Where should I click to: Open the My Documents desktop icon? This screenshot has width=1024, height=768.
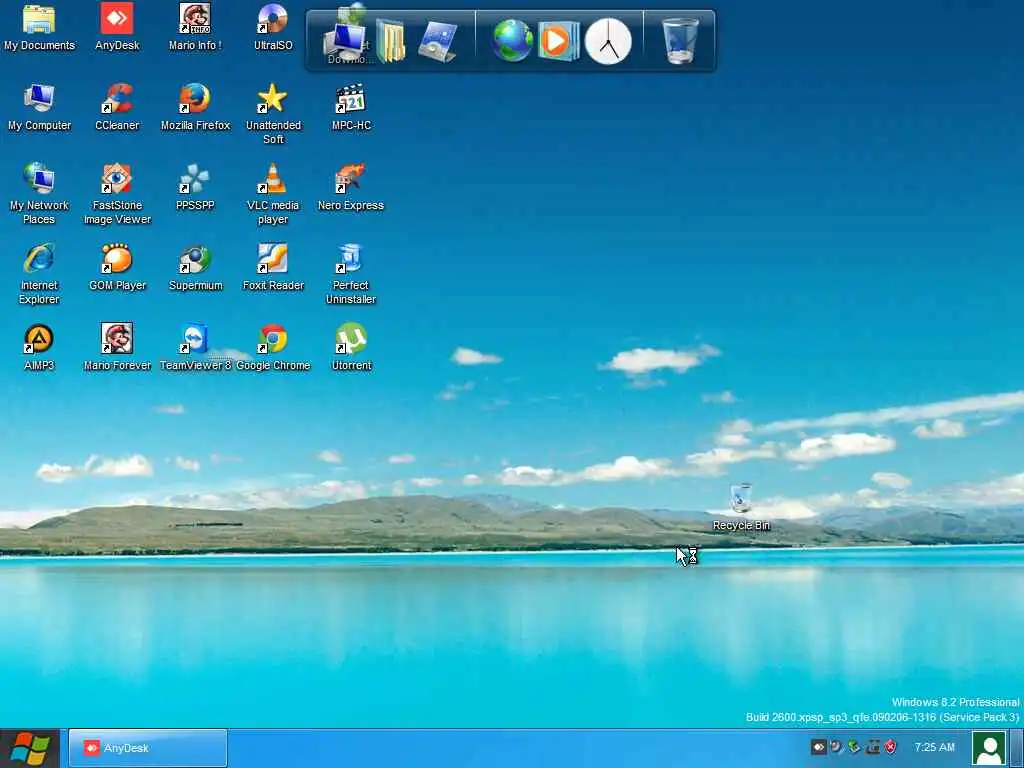click(39, 27)
